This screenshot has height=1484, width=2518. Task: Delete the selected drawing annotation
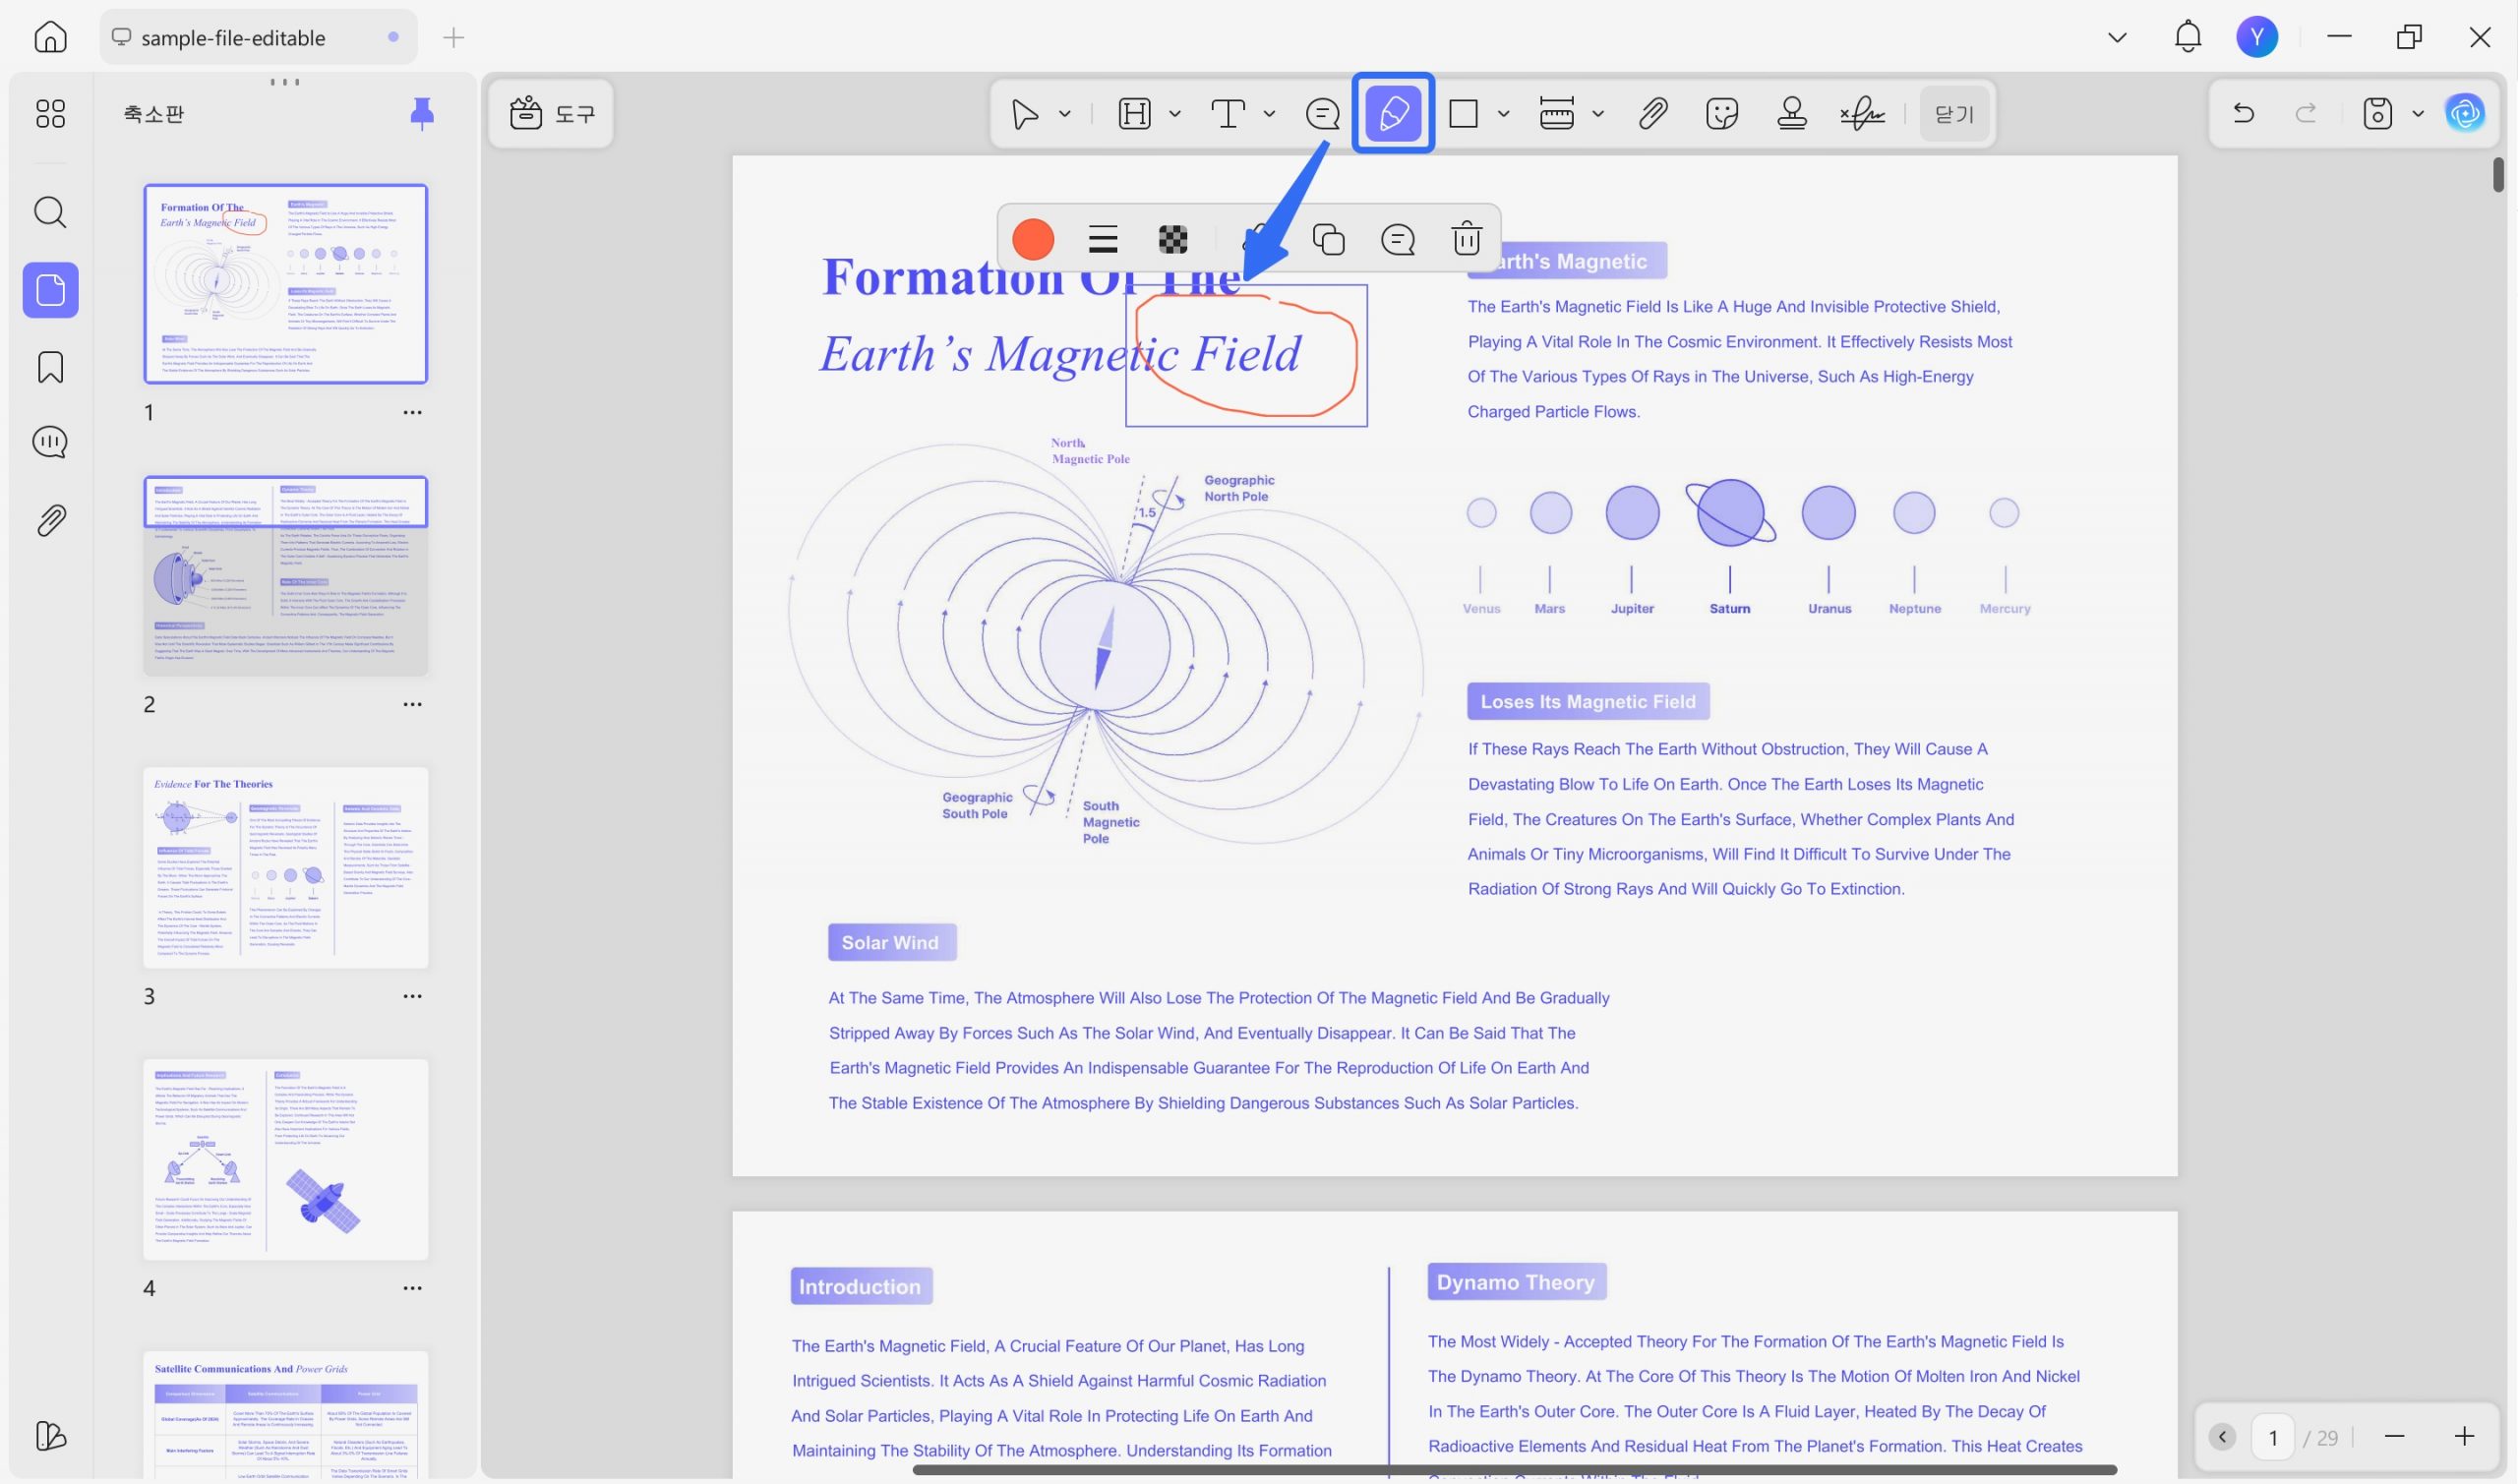tap(1466, 239)
